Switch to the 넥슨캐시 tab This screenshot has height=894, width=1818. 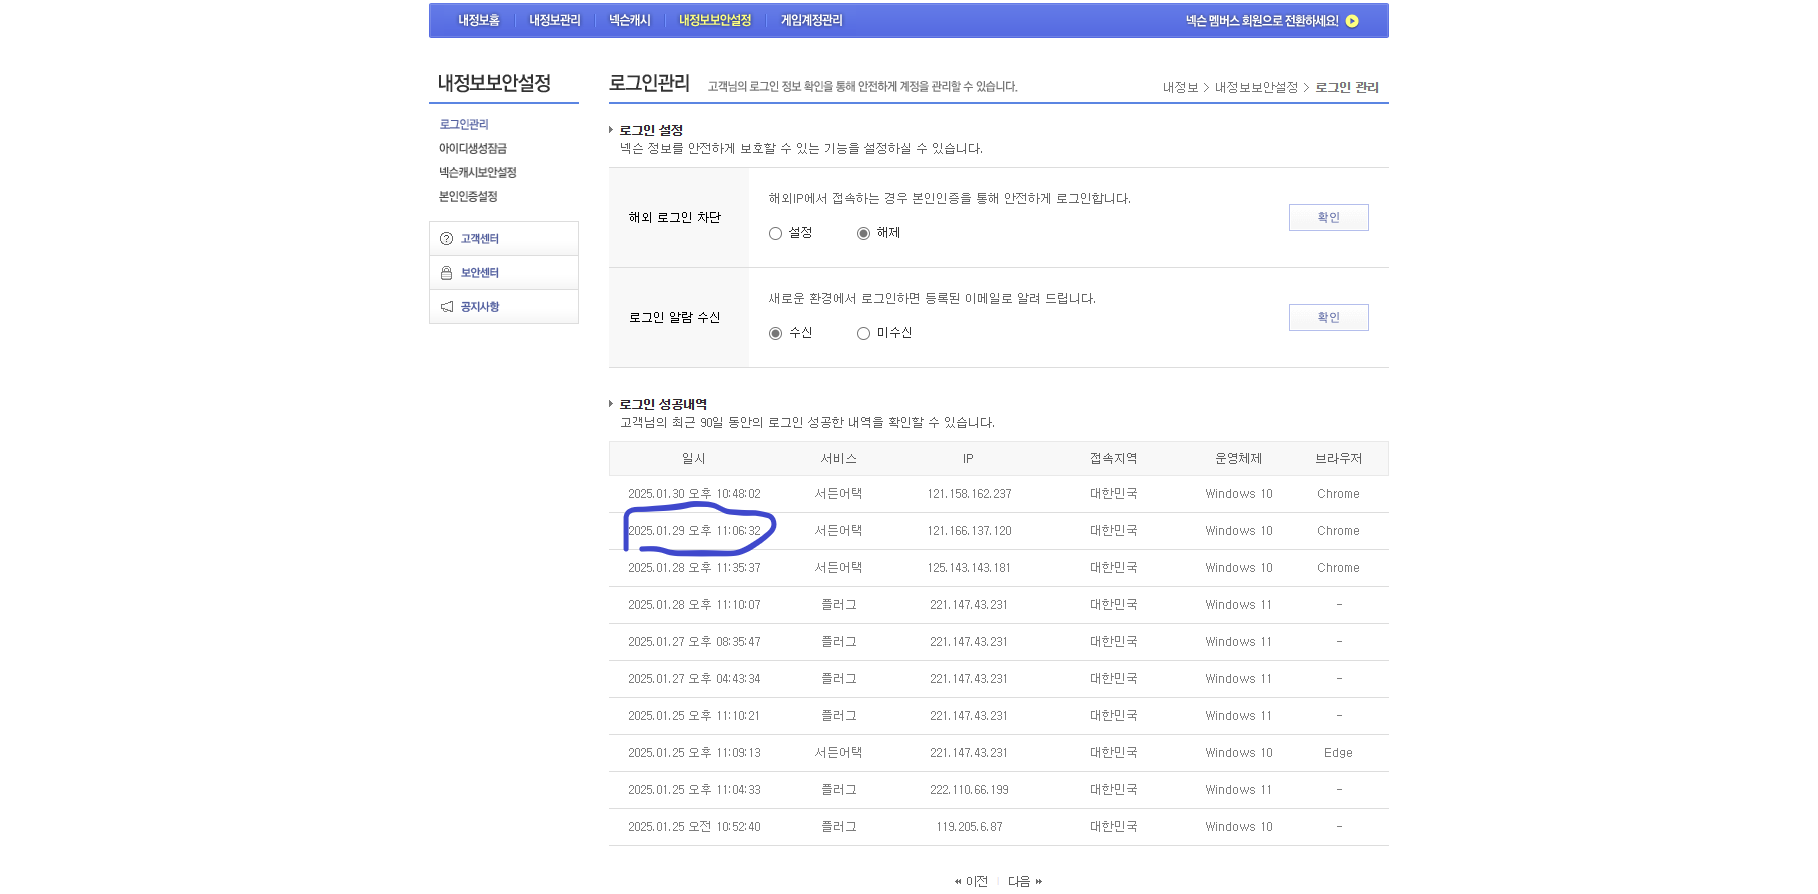point(629,20)
